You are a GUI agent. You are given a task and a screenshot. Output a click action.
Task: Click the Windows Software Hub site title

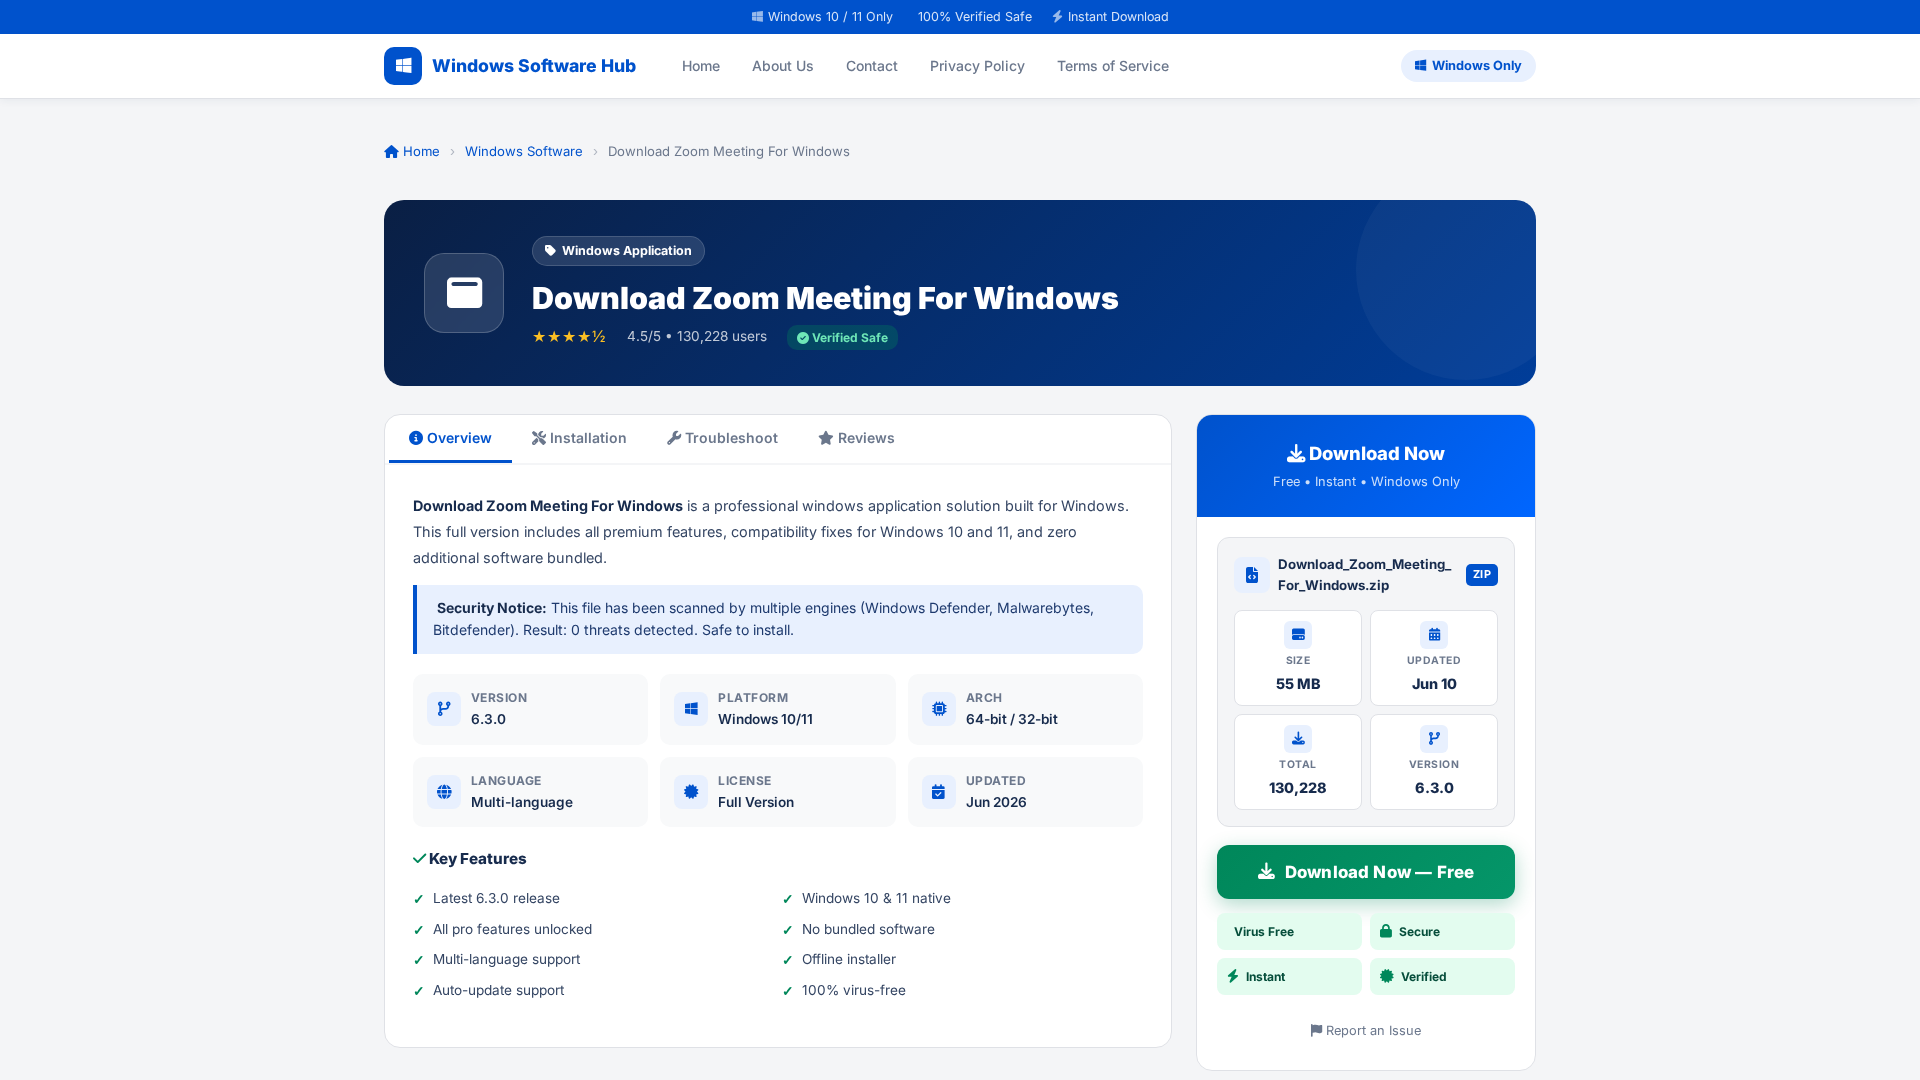[534, 66]
